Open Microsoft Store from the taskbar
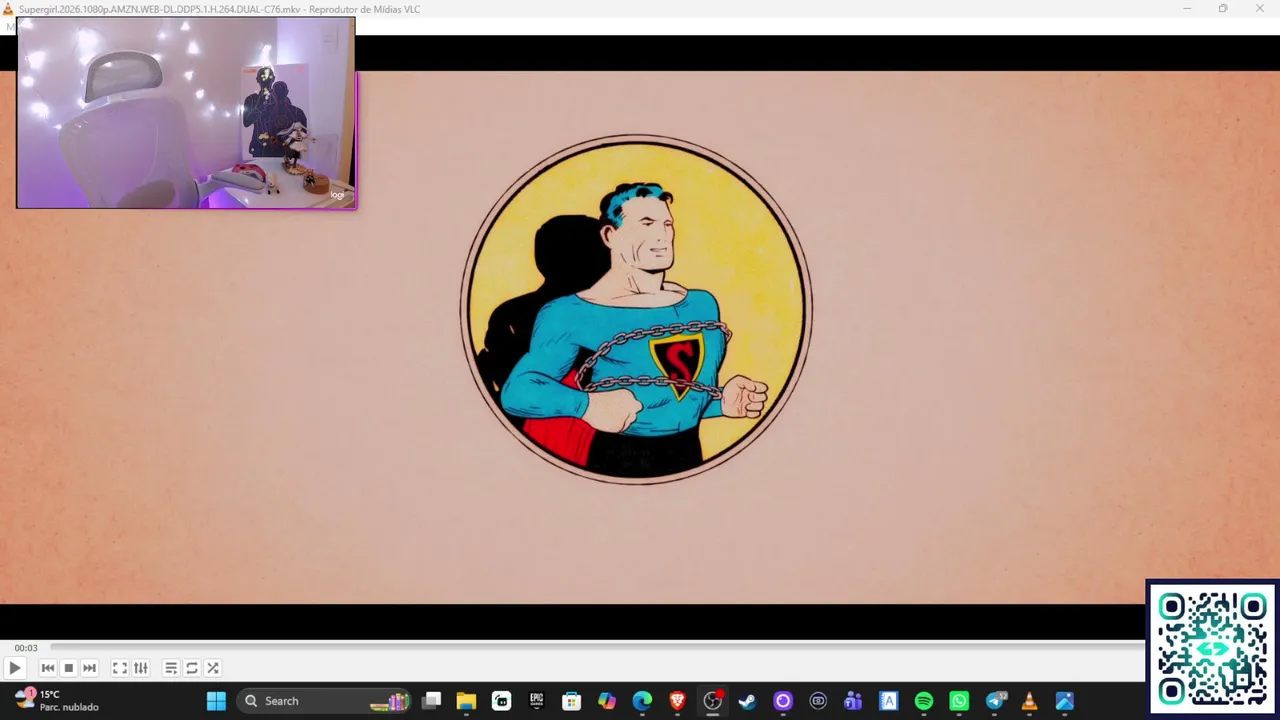1280x720 pixels. [x=571, y=701]
